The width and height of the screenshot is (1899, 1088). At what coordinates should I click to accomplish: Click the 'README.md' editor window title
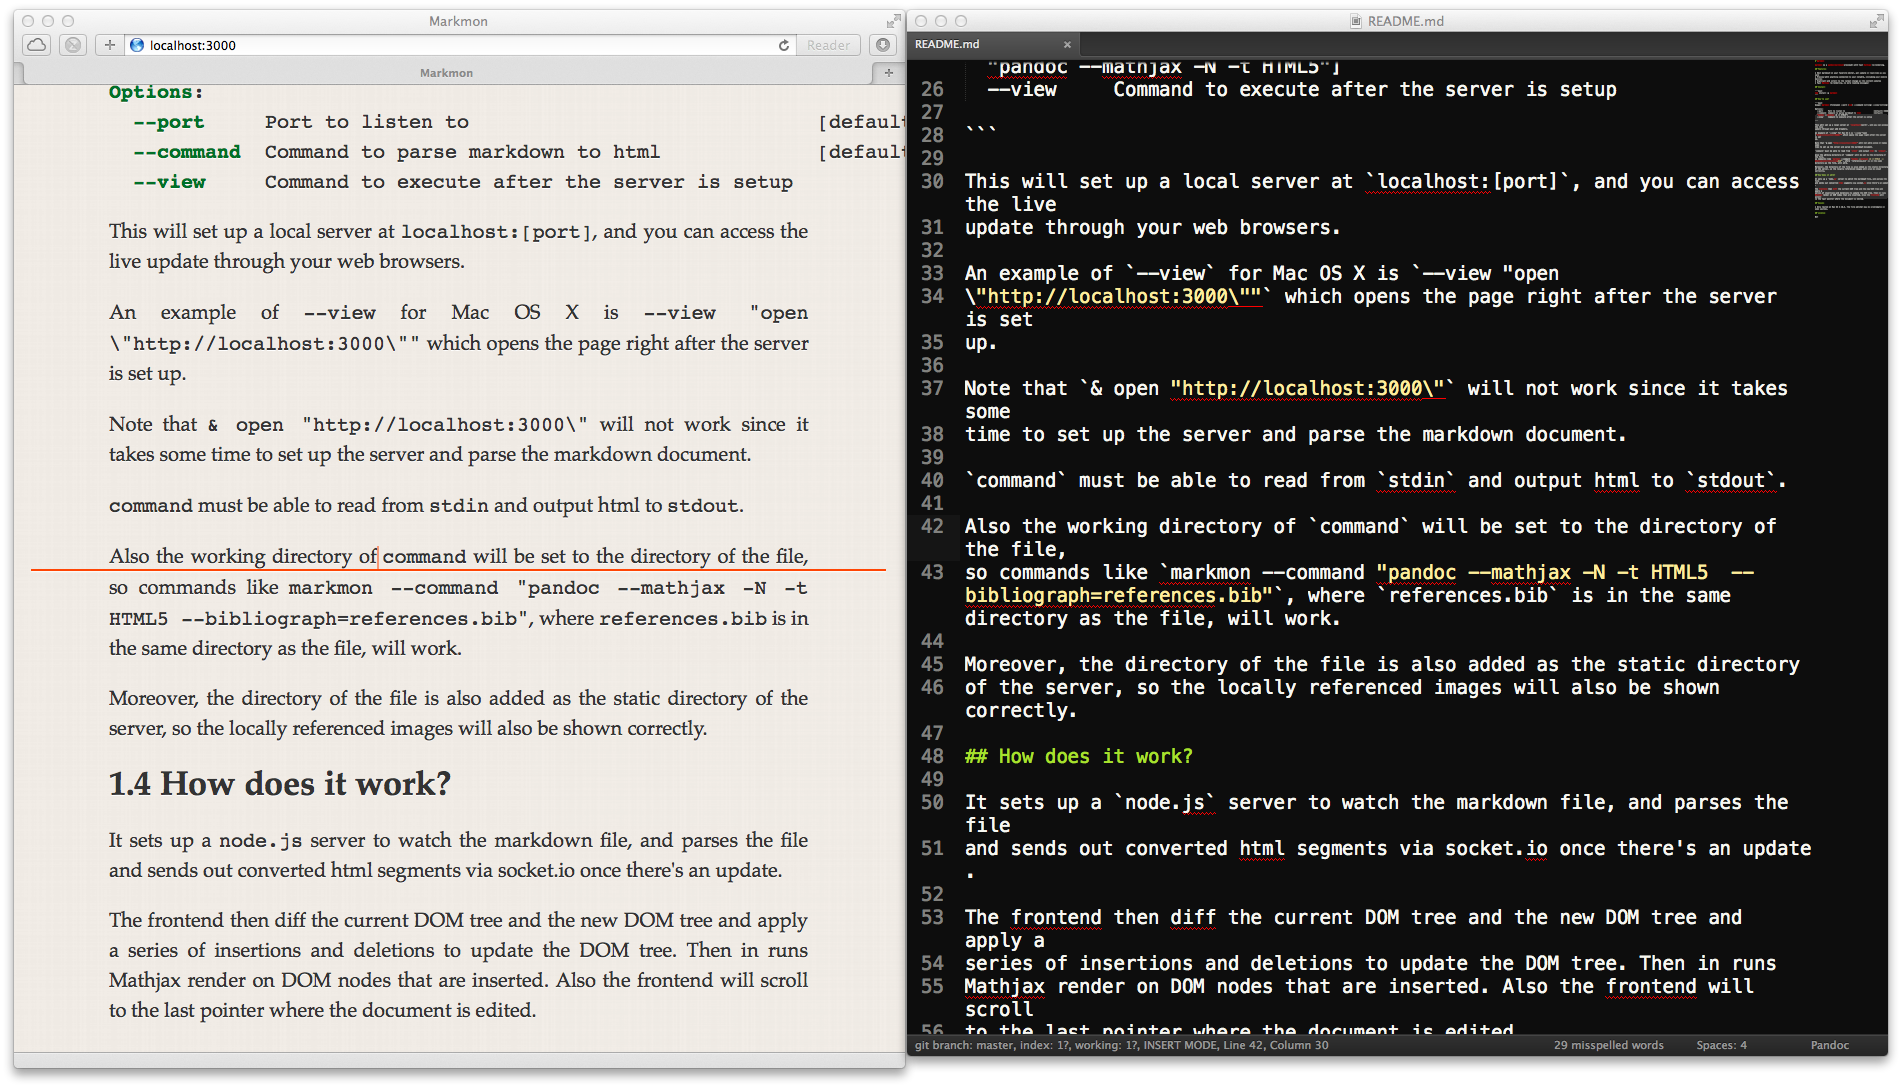point(1405,21)
